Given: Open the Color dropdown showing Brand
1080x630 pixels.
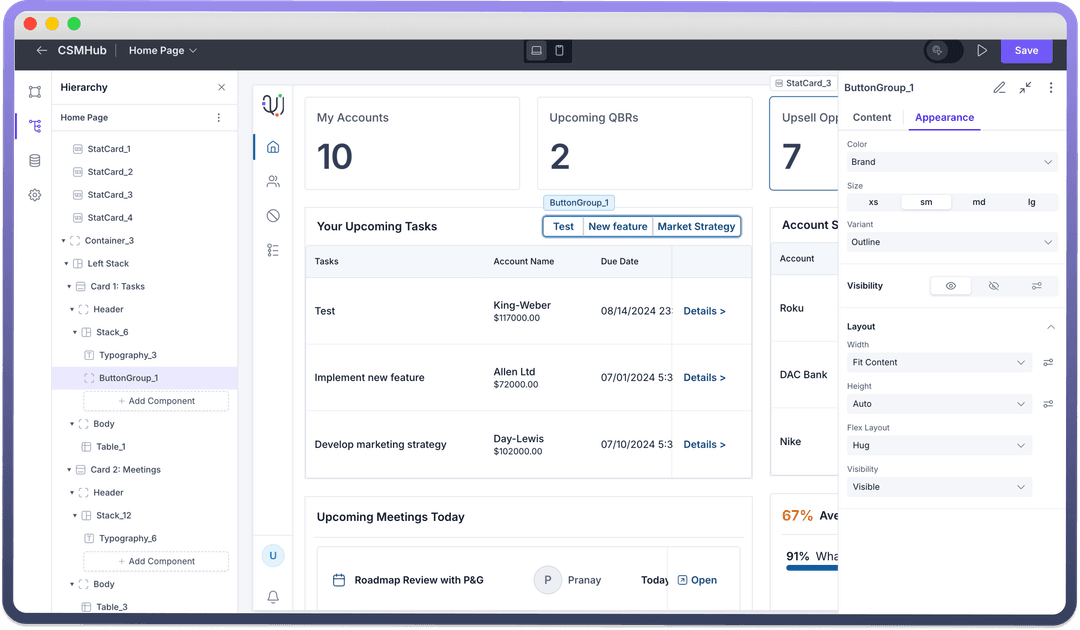Looking at the screenshot, I should 952,162.
